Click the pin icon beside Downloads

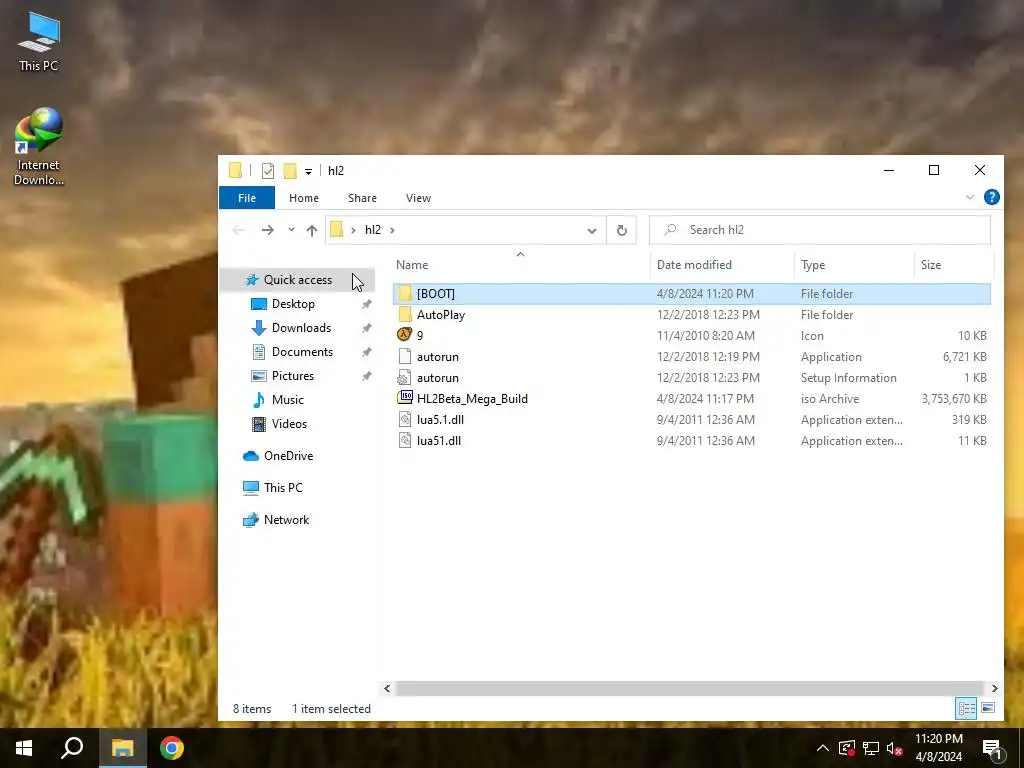[366, 328]
